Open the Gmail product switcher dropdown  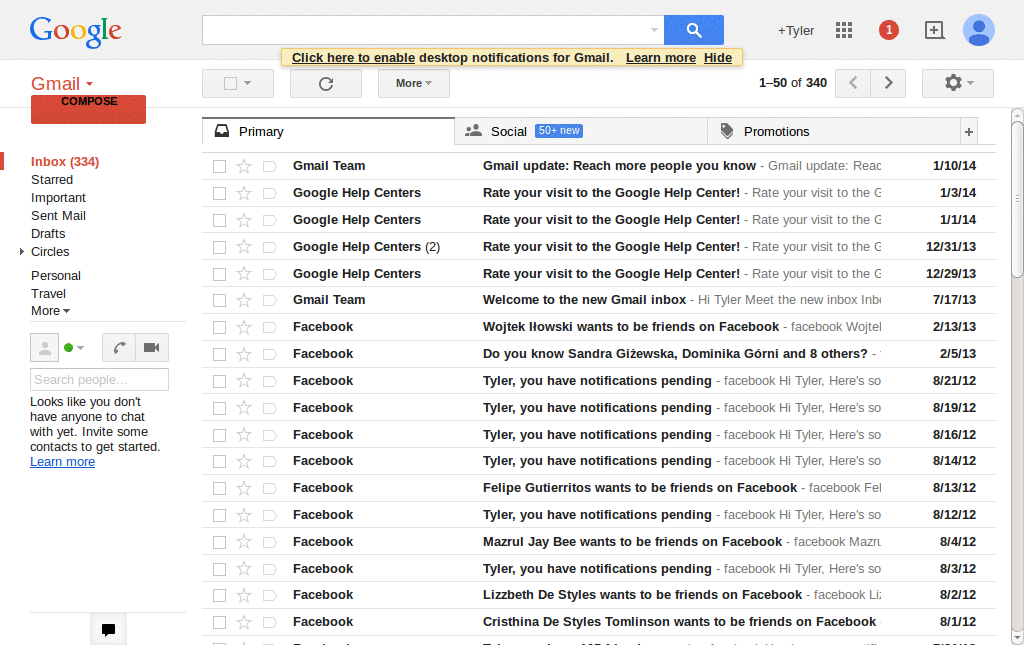[x=62, y=84]
